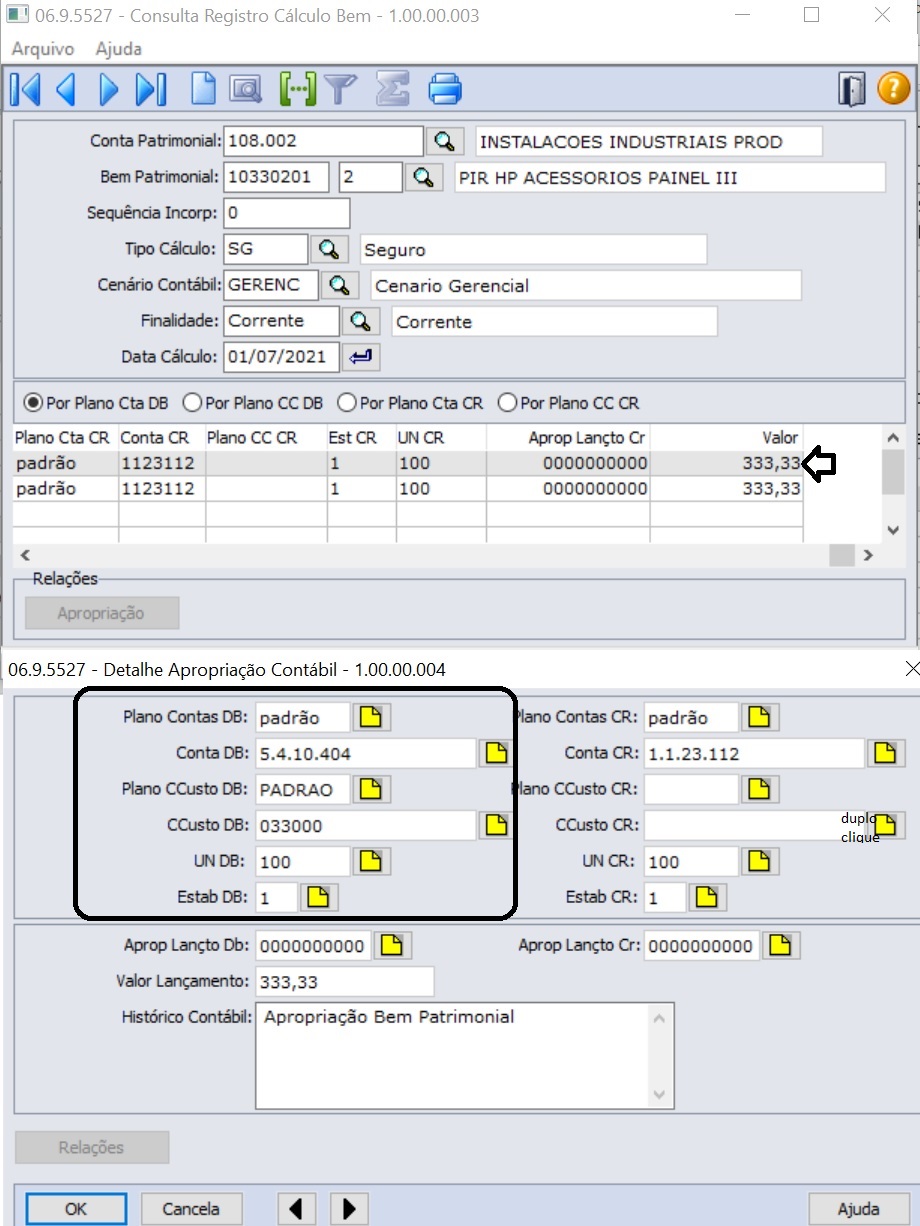Click the Histórico Contábil text area
Image resolution: width=920 pixels, height=1226 pixels.
(x=464, y=1055)
